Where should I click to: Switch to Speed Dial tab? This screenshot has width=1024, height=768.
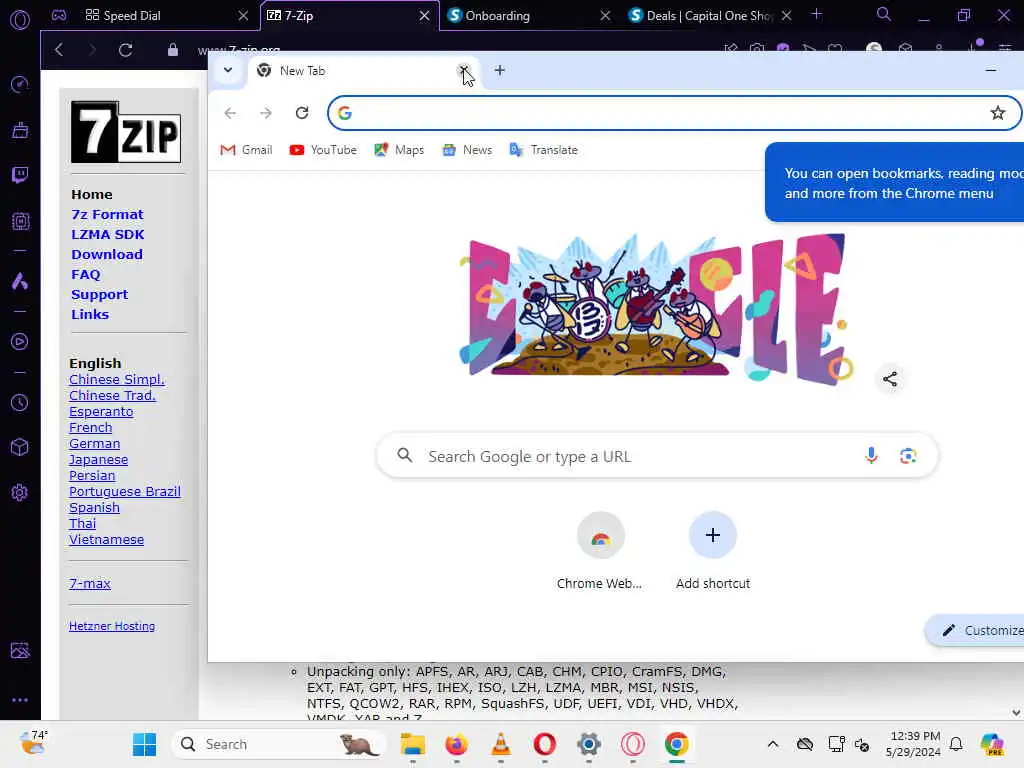167,16
